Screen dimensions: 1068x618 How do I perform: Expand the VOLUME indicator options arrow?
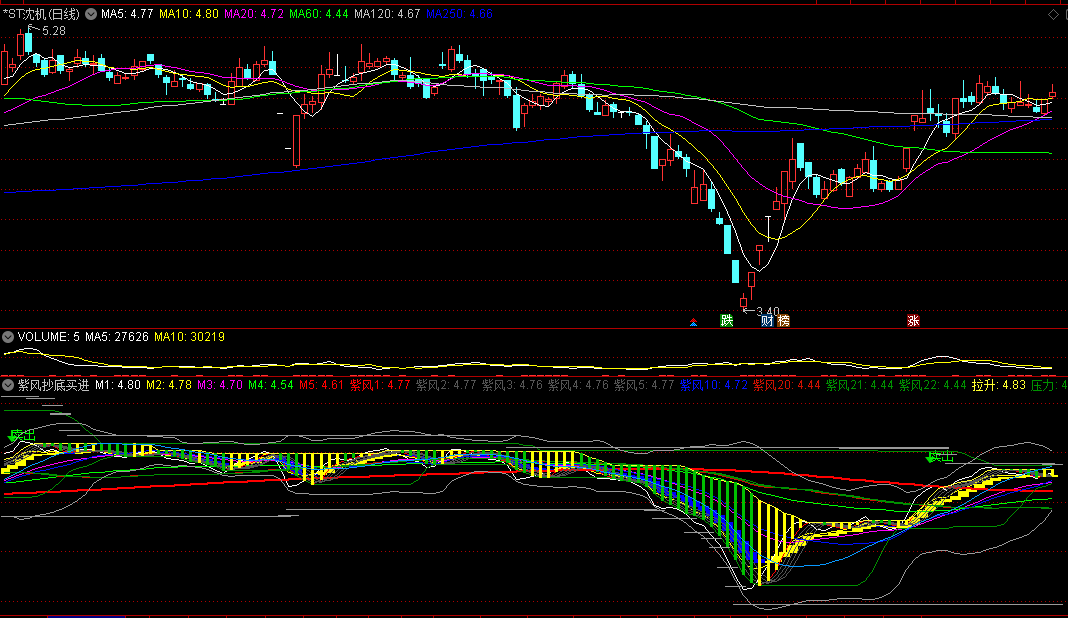pyautogui.click(x=8, y=337)
